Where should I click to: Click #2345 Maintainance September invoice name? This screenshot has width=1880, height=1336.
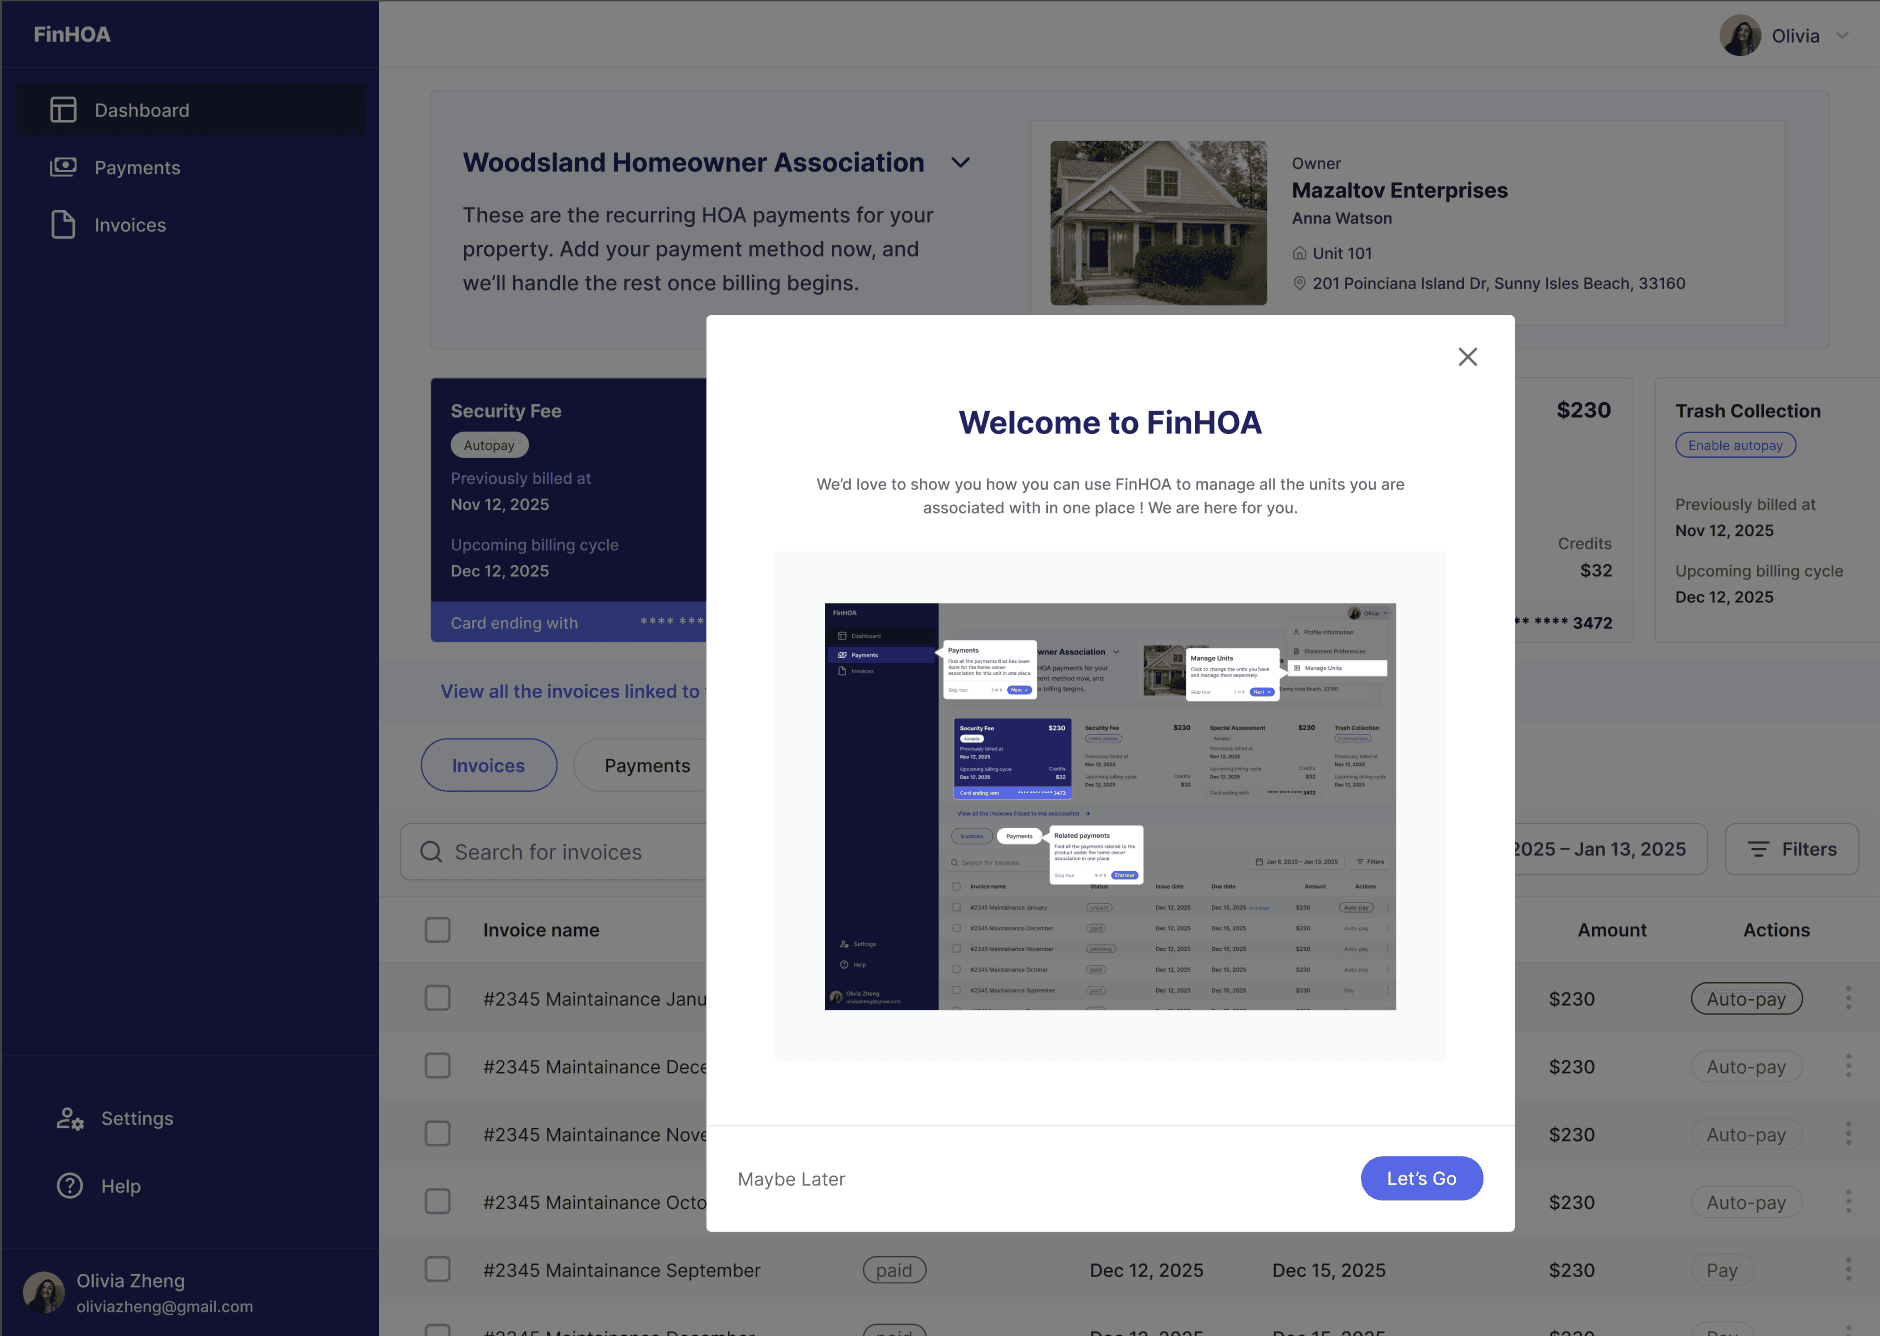click(x=622, y=1270)
